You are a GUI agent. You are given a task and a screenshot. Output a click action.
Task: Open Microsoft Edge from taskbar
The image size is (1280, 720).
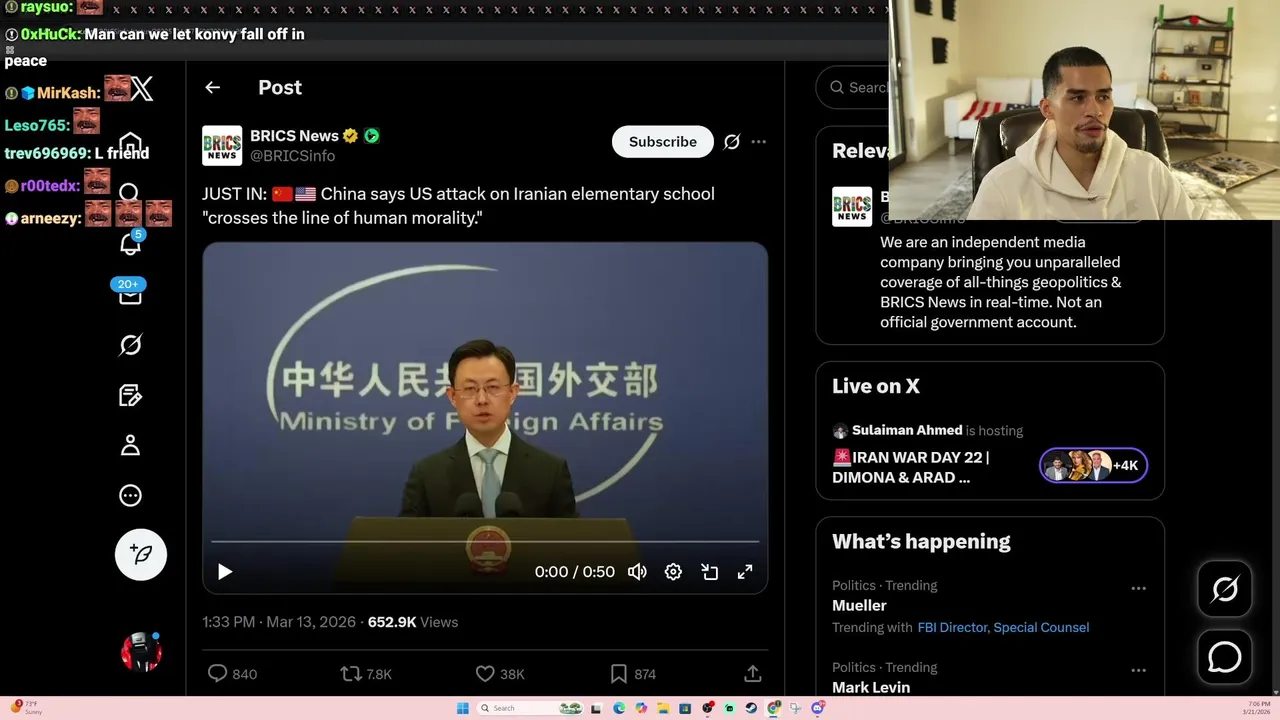(619, 708)
